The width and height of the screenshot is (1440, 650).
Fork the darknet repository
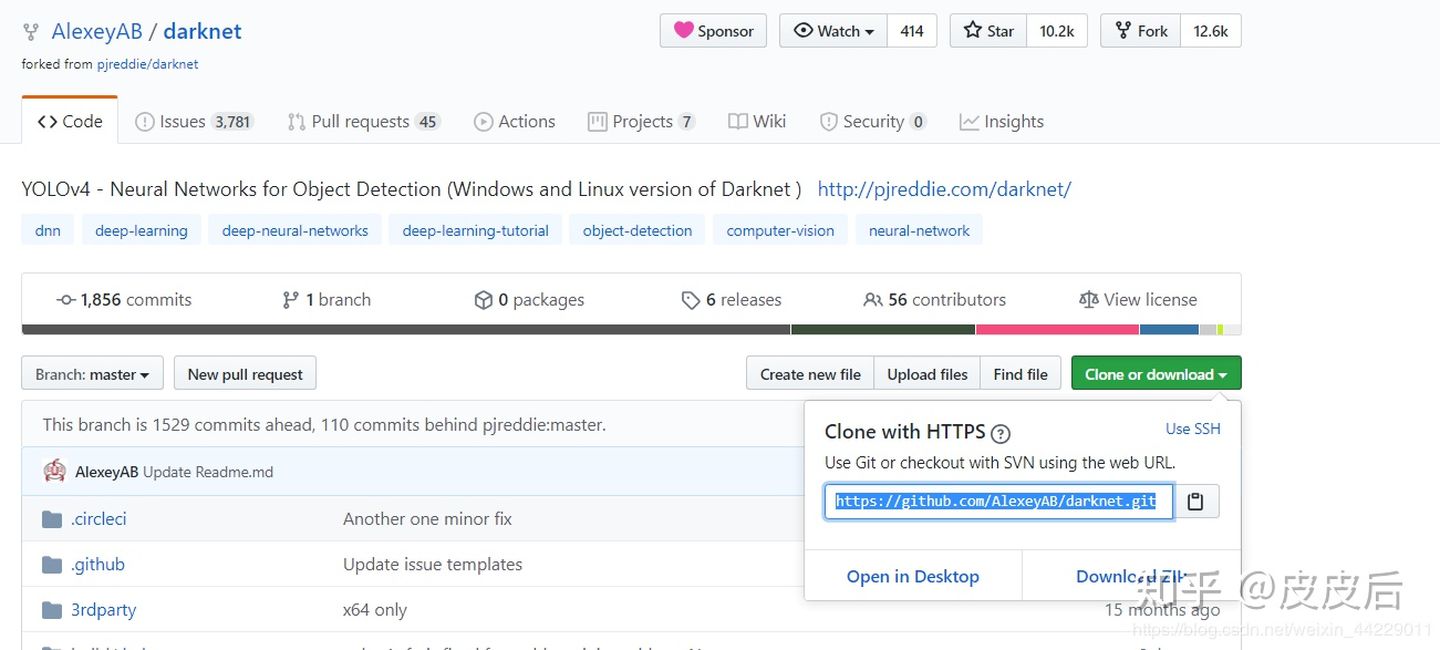click(1141, 31)
